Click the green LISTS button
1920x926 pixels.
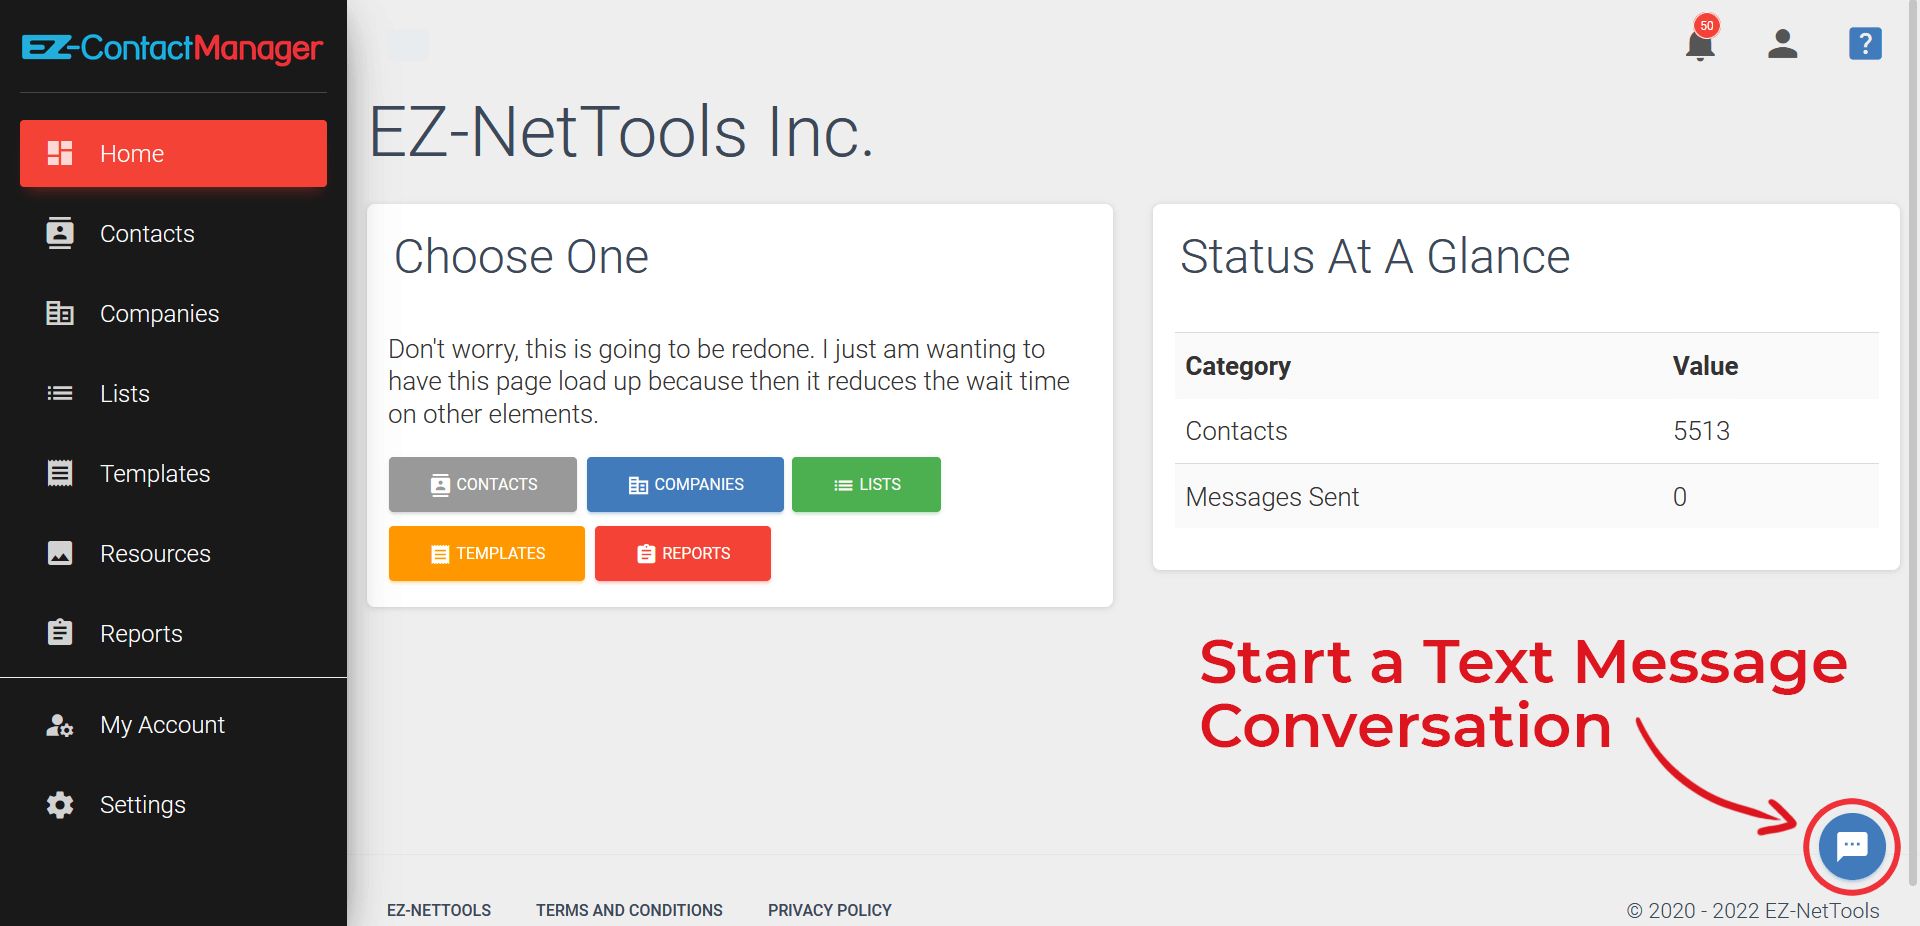click(866, 484)
